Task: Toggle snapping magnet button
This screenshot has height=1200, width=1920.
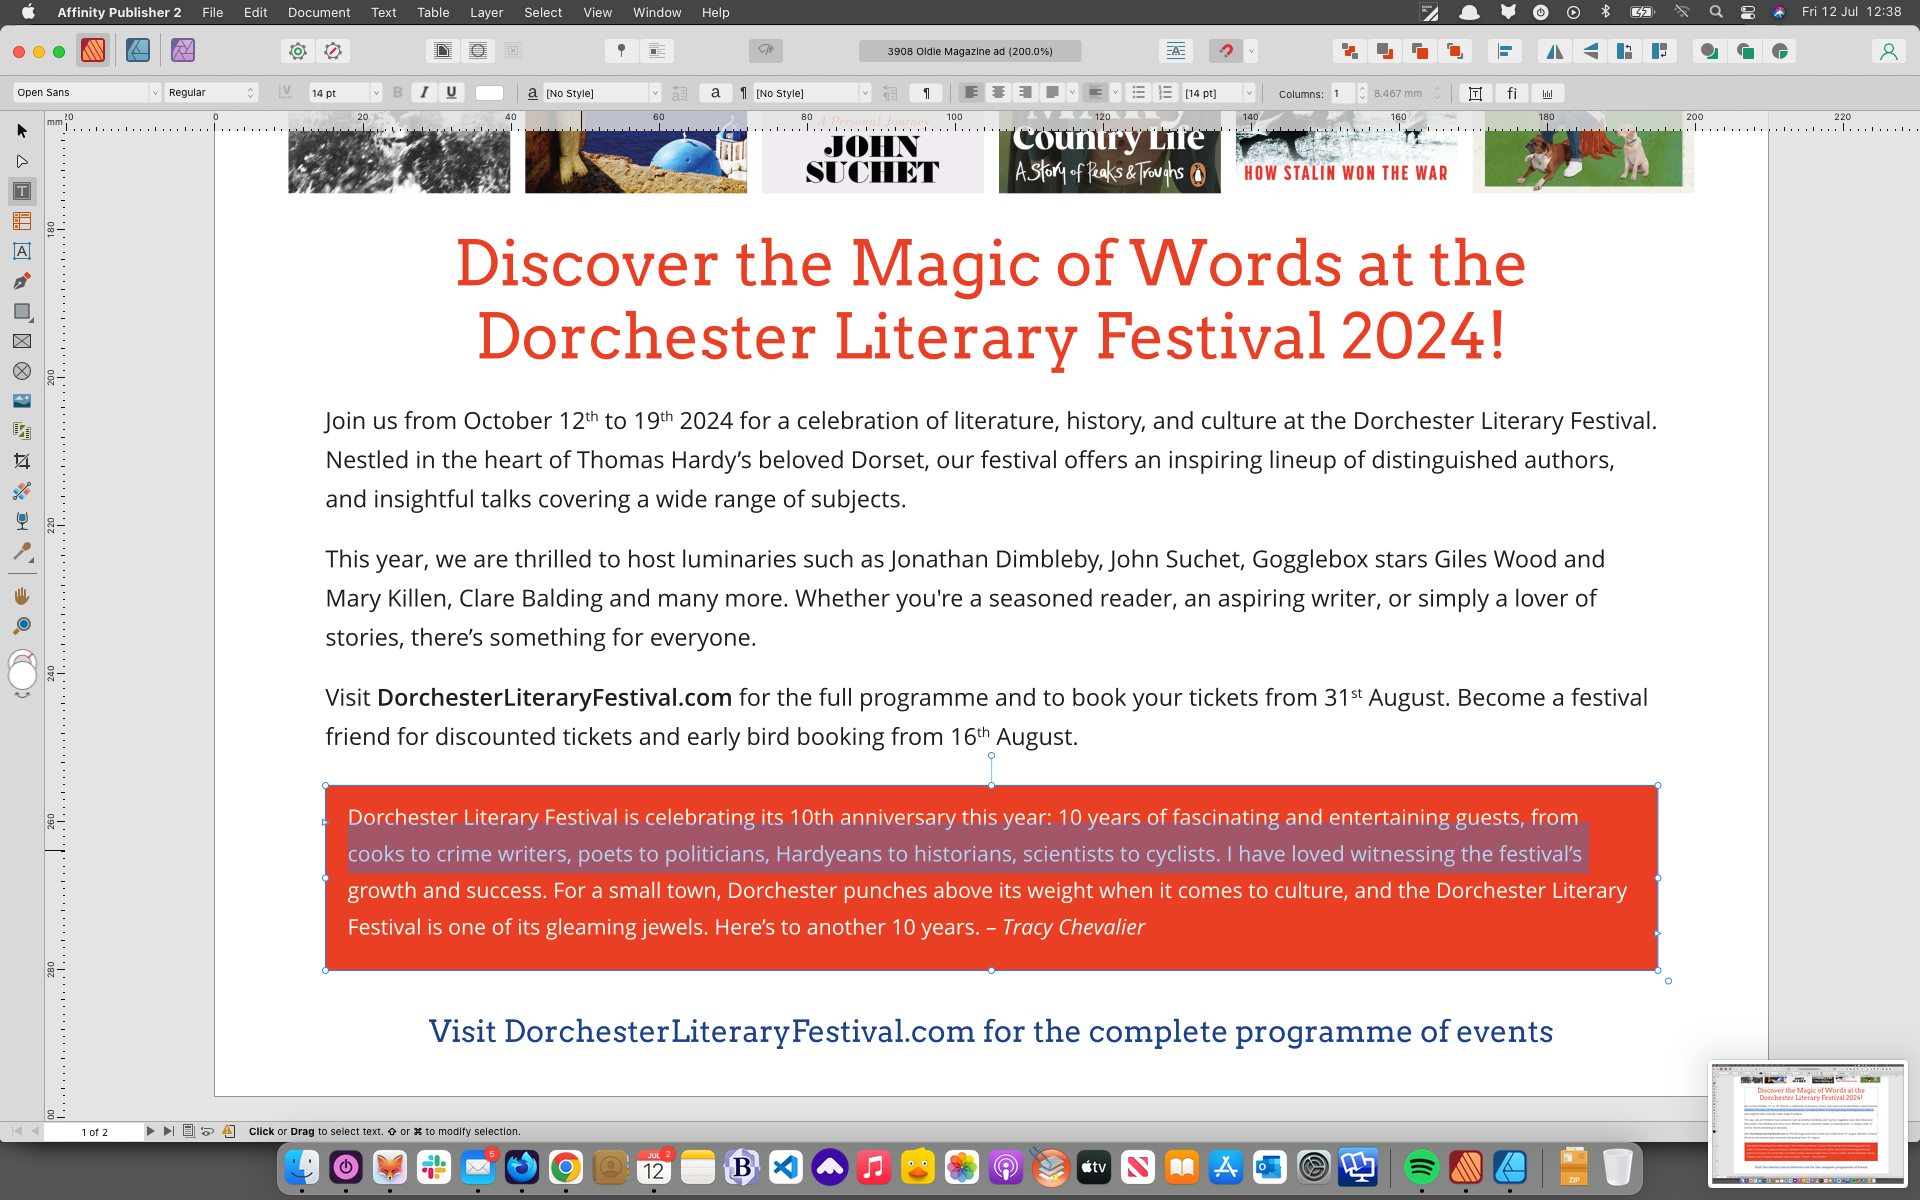Action: pyautogui.click(x=1226, y=51)
